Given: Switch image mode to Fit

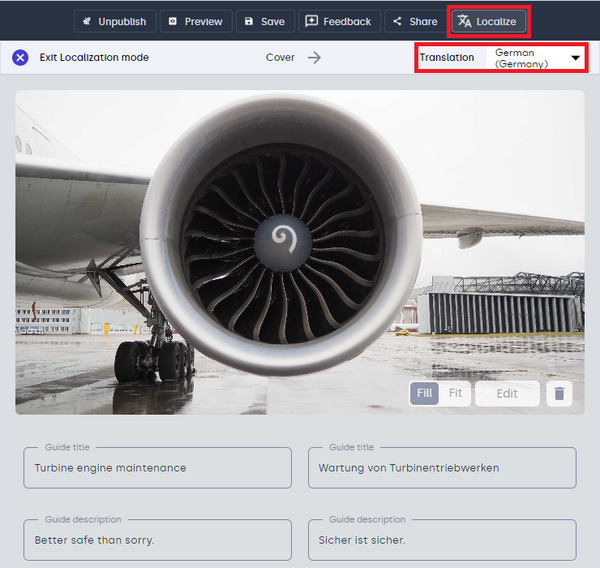Looking at the screenshot, I should tap(455, 393).
